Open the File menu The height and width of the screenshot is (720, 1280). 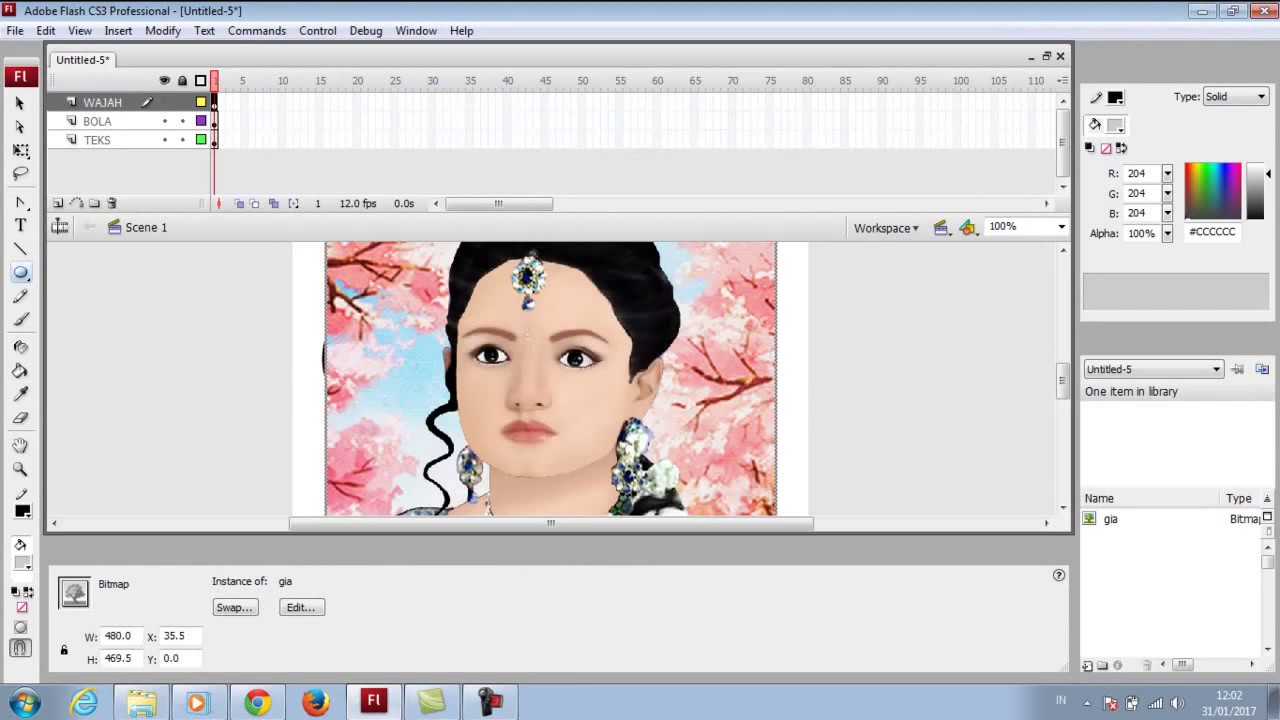tap(15, 31)
